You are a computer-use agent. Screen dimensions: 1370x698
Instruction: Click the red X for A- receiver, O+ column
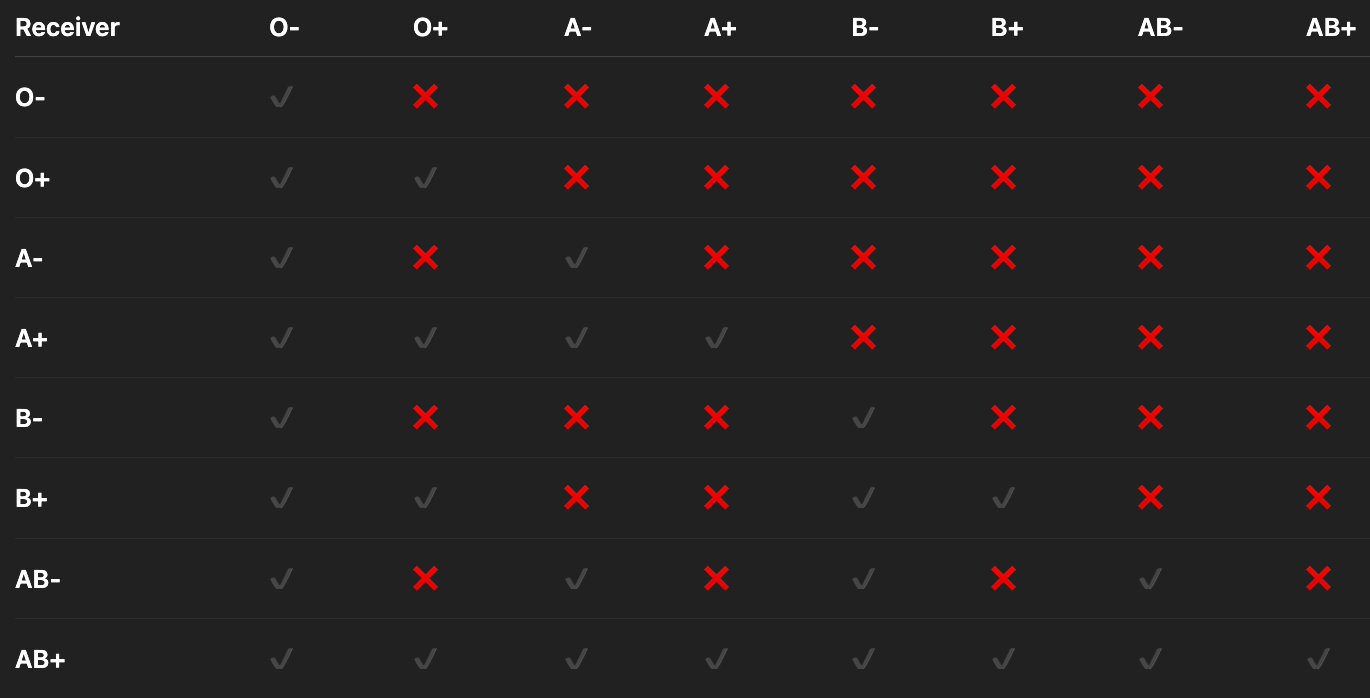[x=425, y=258]
